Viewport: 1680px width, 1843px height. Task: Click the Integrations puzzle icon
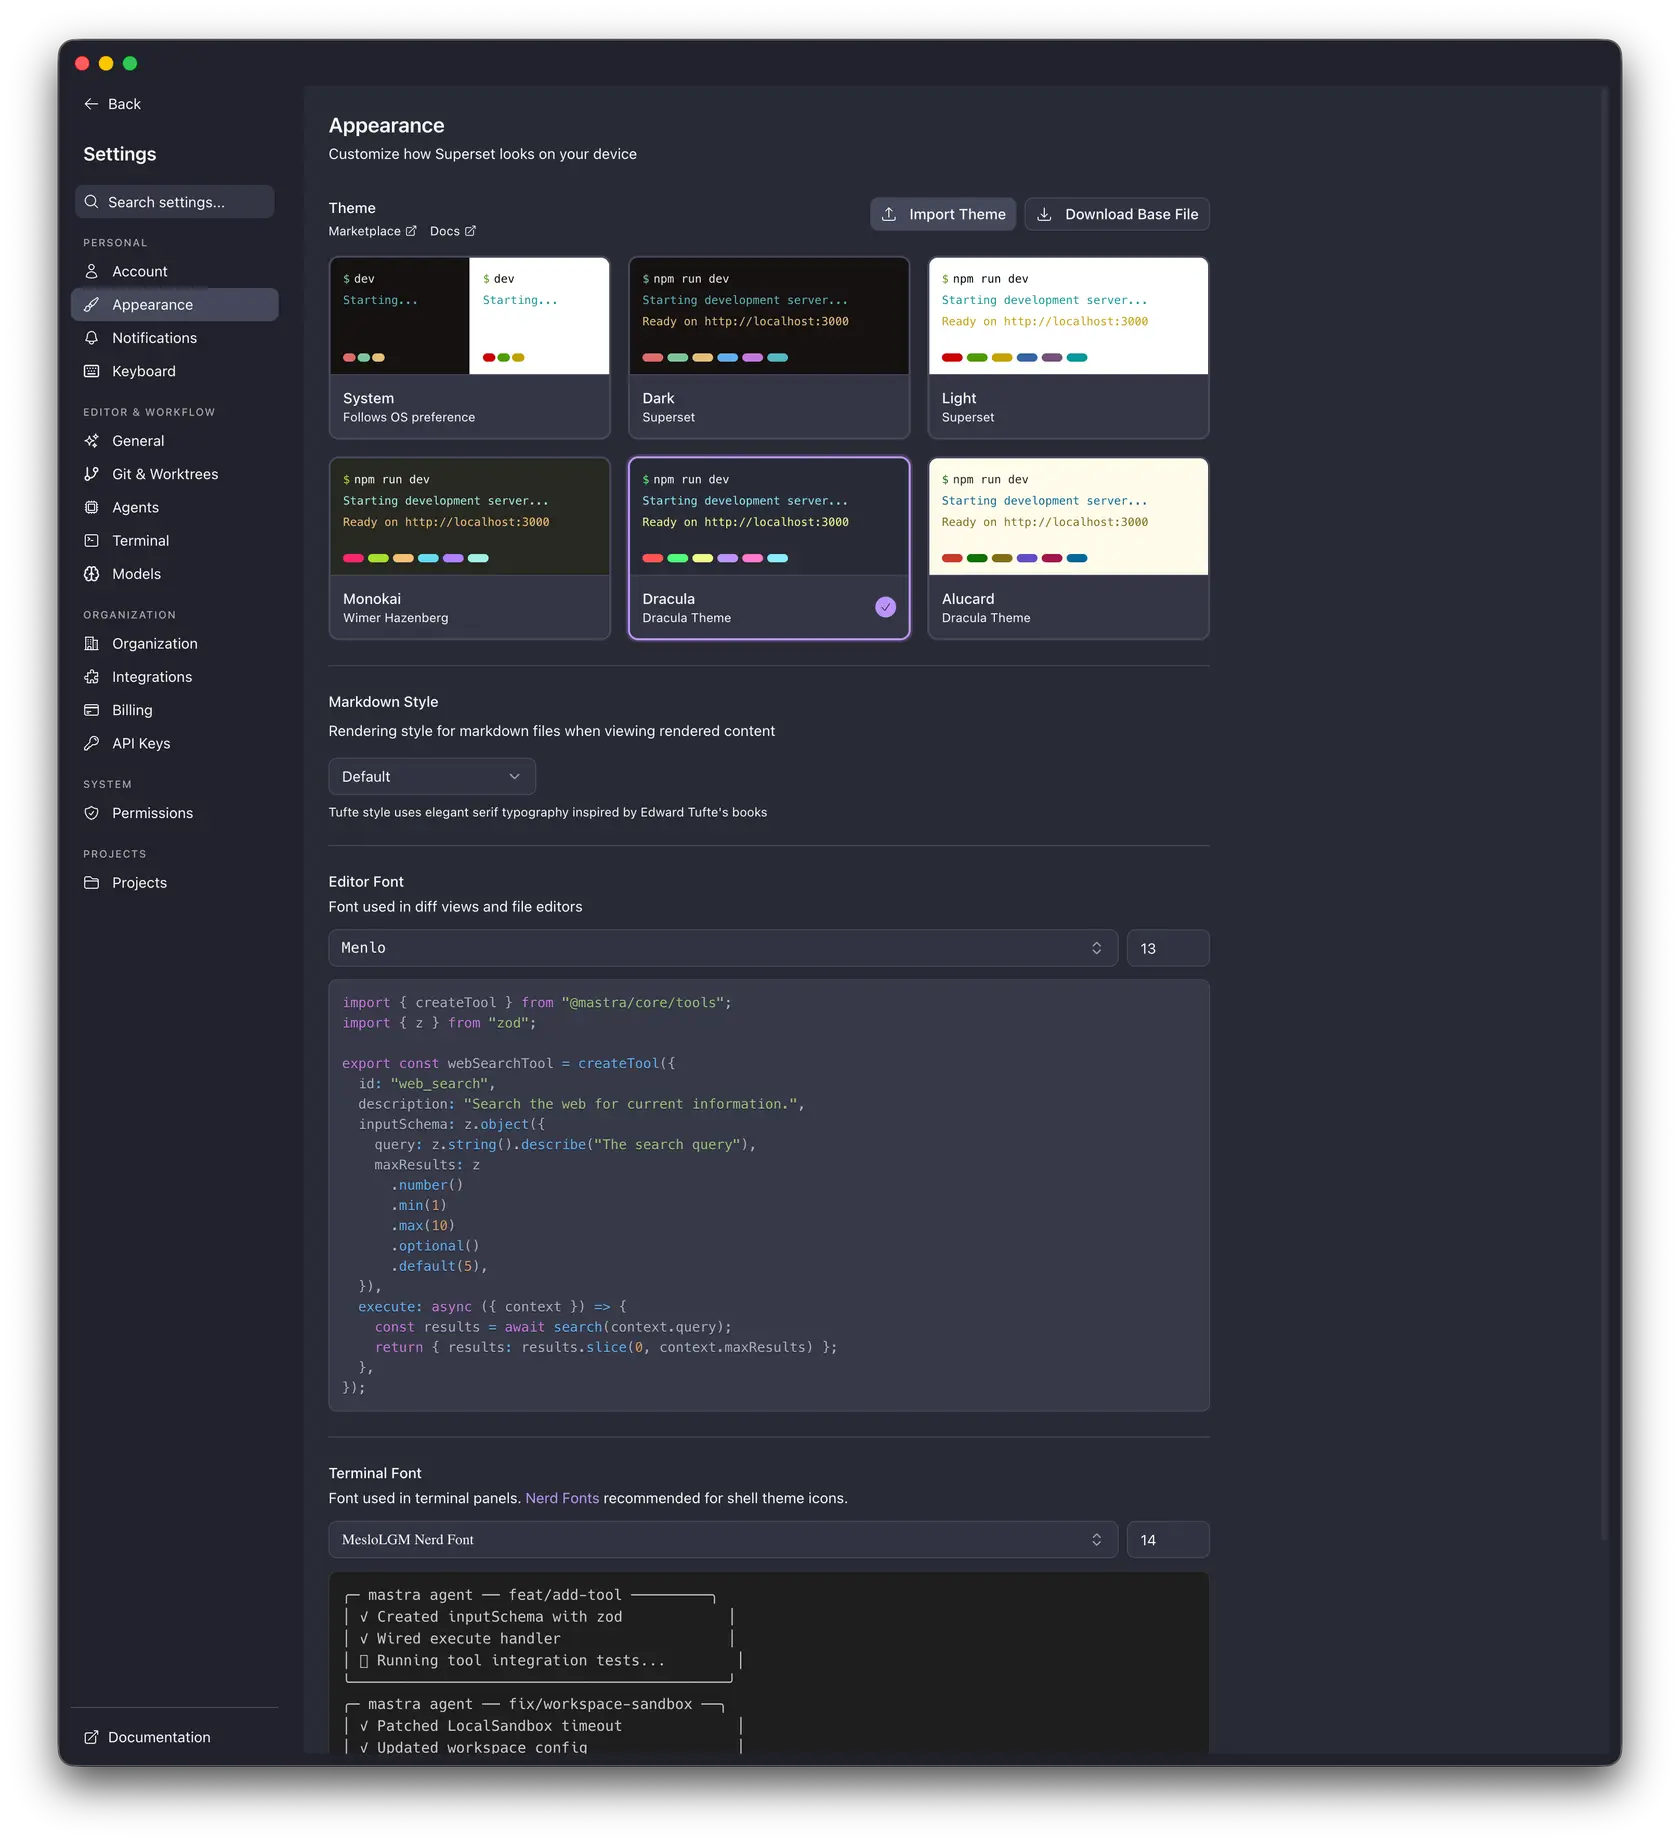coord(91,677)
